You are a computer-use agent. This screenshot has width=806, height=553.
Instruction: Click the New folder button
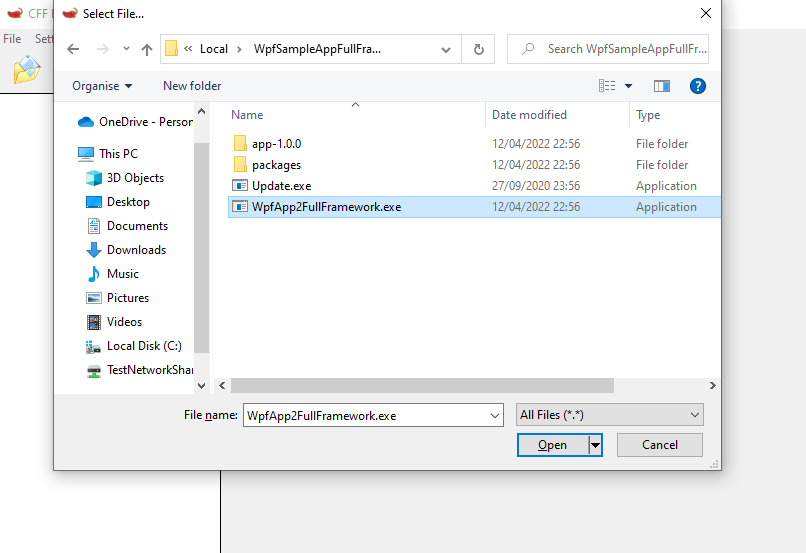(192, 86)
